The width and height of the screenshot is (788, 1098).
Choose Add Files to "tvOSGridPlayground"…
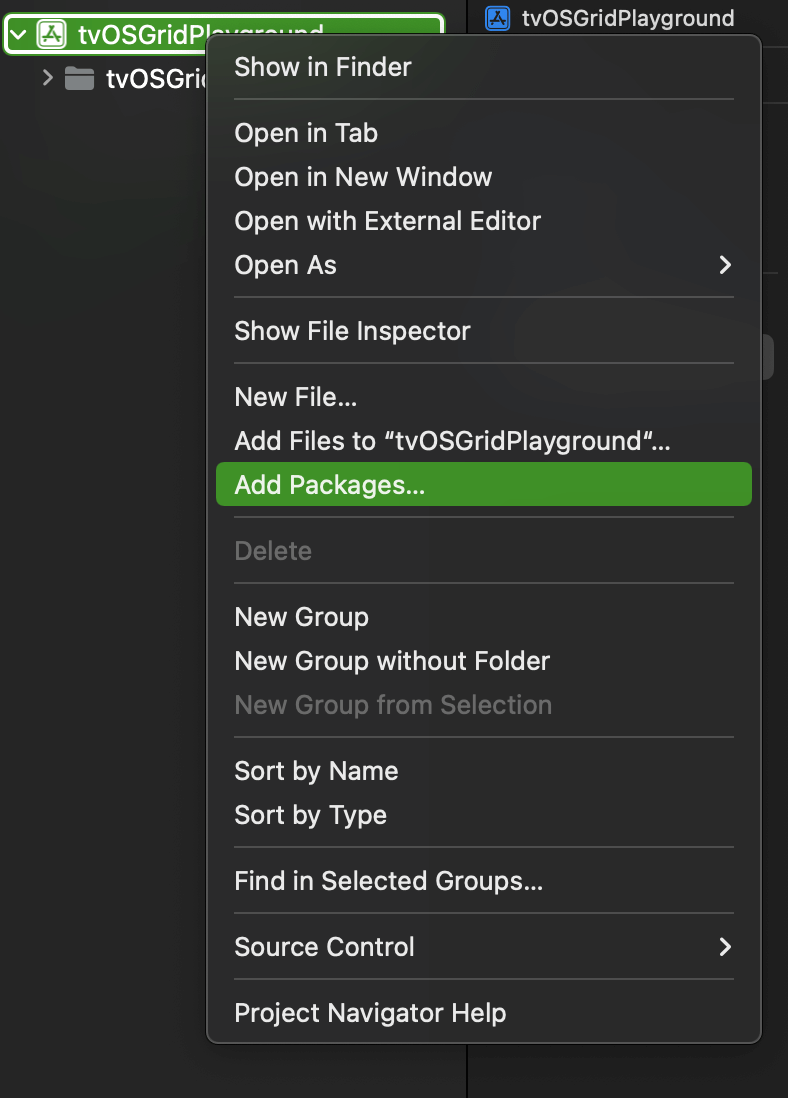point(483,441)
